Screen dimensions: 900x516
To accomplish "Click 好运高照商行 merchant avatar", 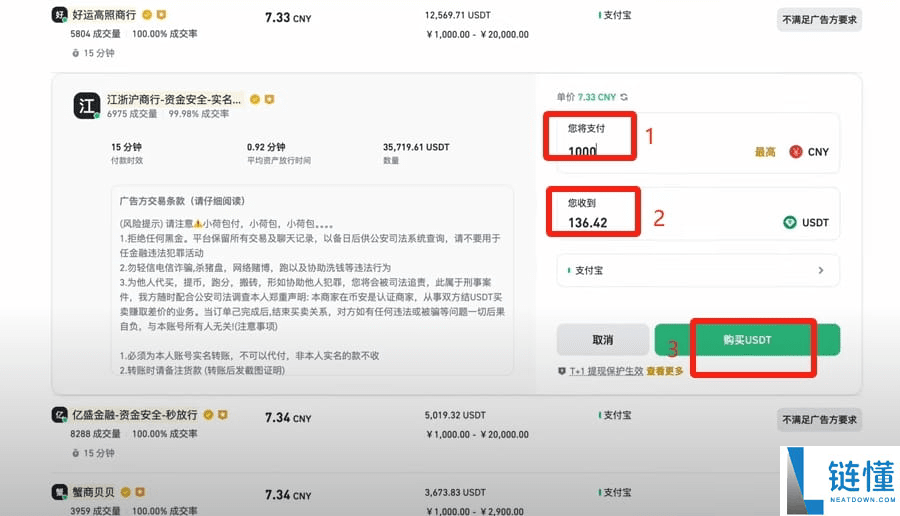I will pyautogui.click(x=60, y=14).
